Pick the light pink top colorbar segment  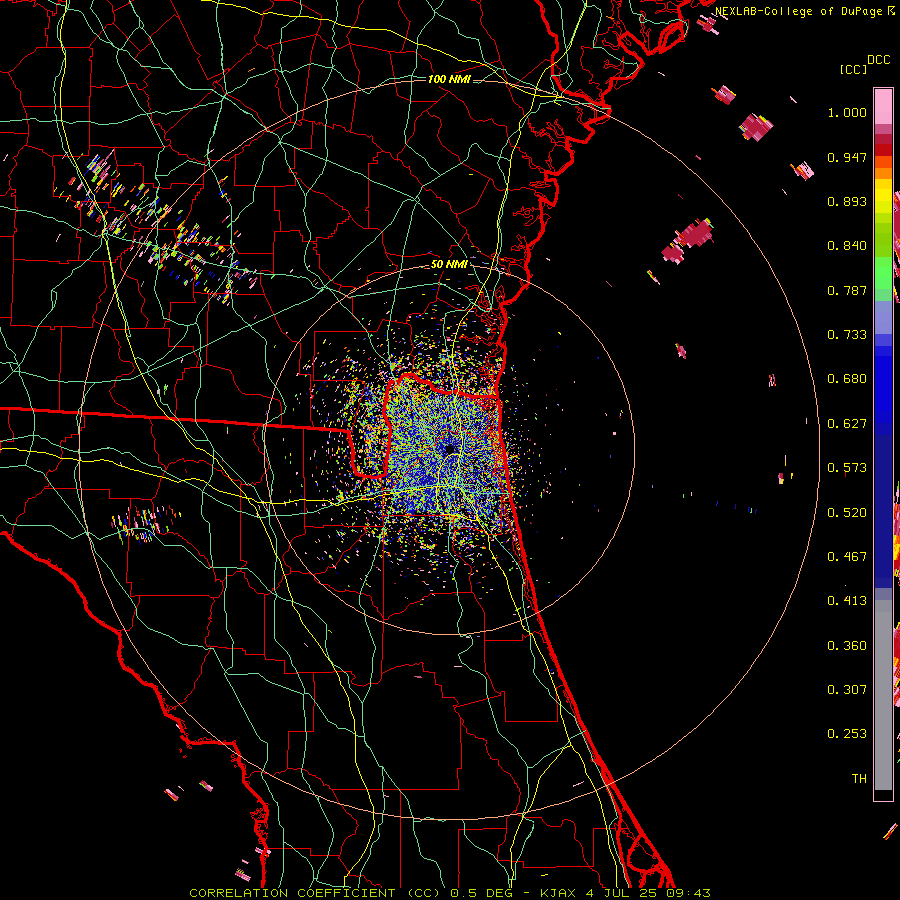883,107
